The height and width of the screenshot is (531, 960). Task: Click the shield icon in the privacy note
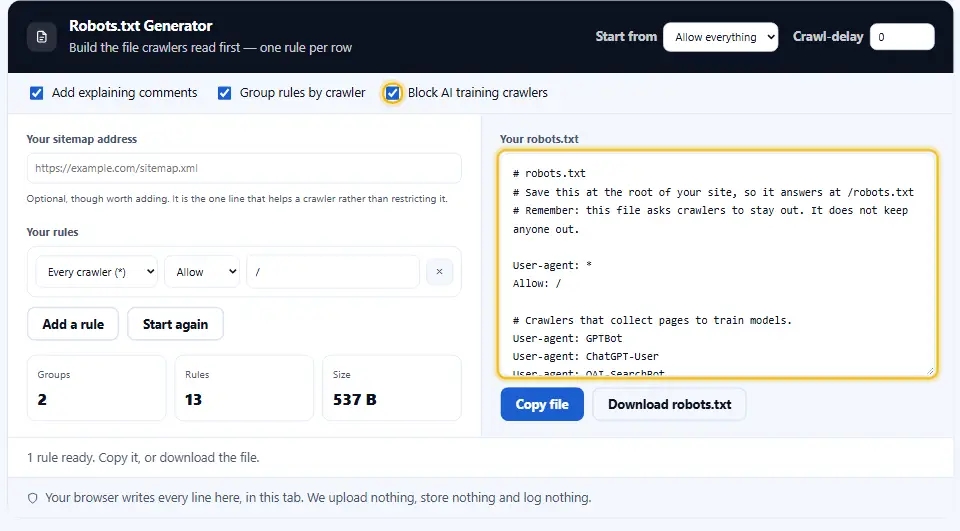coord(32,498)
